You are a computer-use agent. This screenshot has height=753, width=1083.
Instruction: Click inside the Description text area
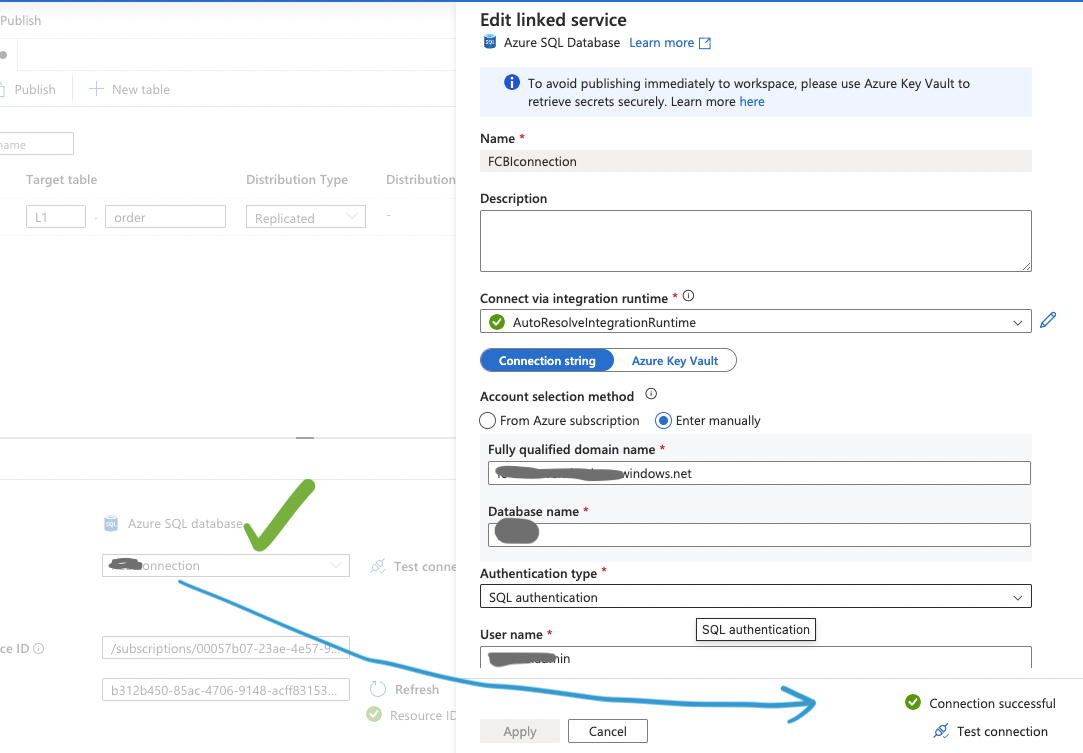[x=755, y=240]
